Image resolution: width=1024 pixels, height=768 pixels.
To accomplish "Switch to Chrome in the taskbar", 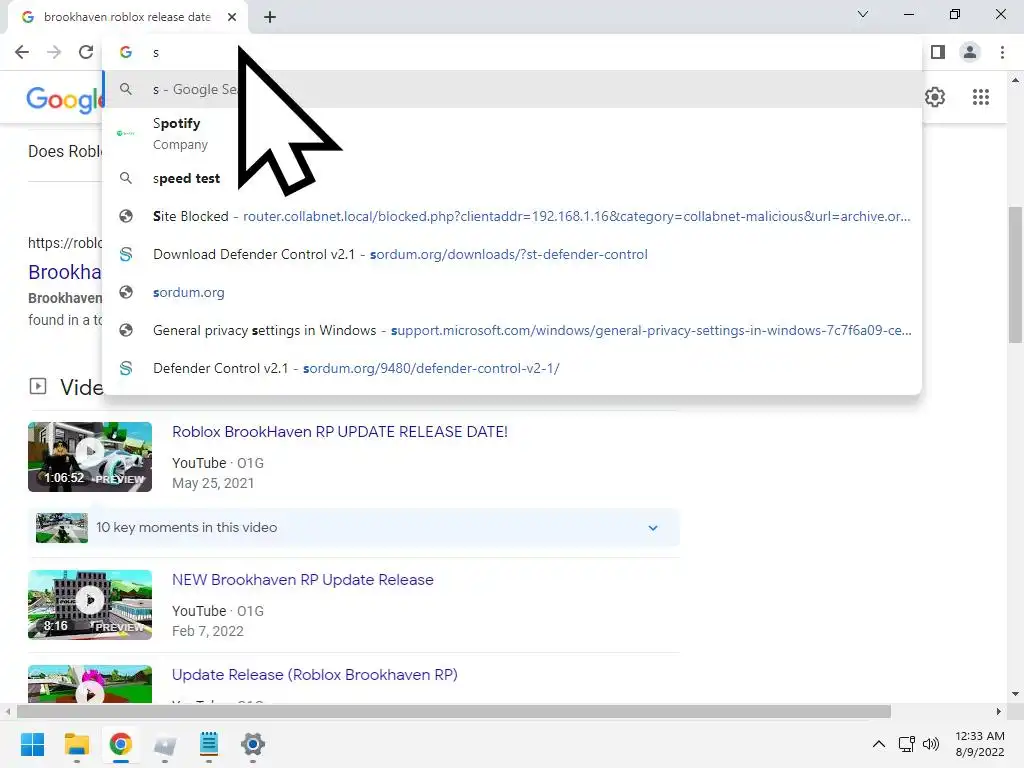I will (x=120, y=744).
